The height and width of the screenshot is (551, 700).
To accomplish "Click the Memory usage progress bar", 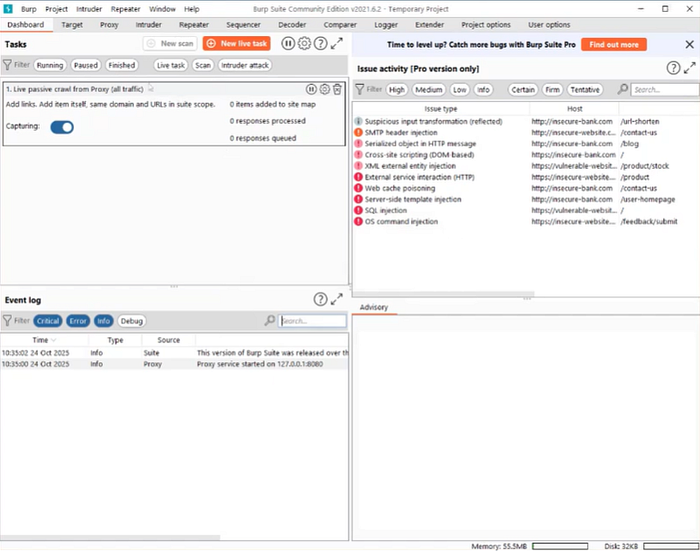I will click(x=560, y=546).
